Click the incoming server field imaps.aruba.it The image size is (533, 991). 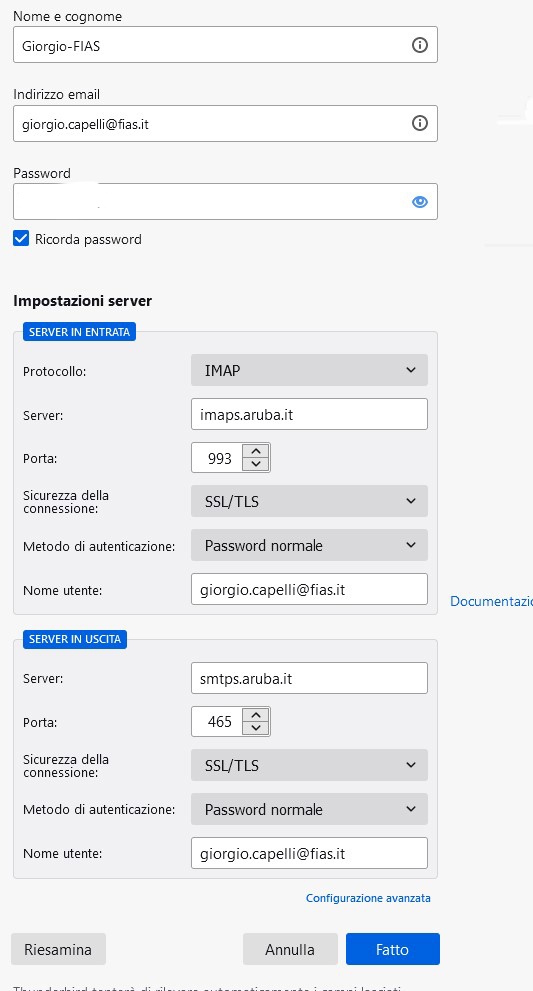309,414
